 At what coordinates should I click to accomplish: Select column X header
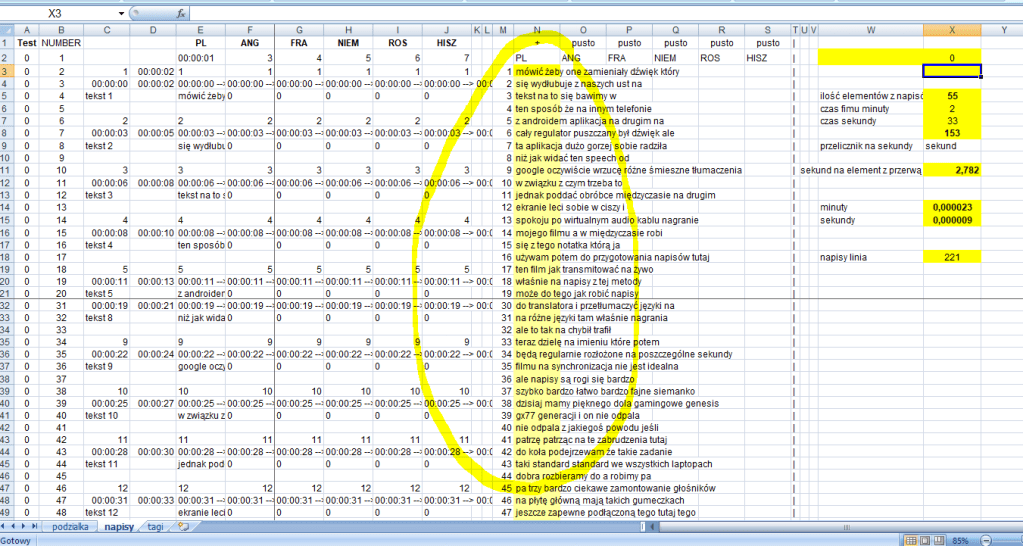pos(951,30)
